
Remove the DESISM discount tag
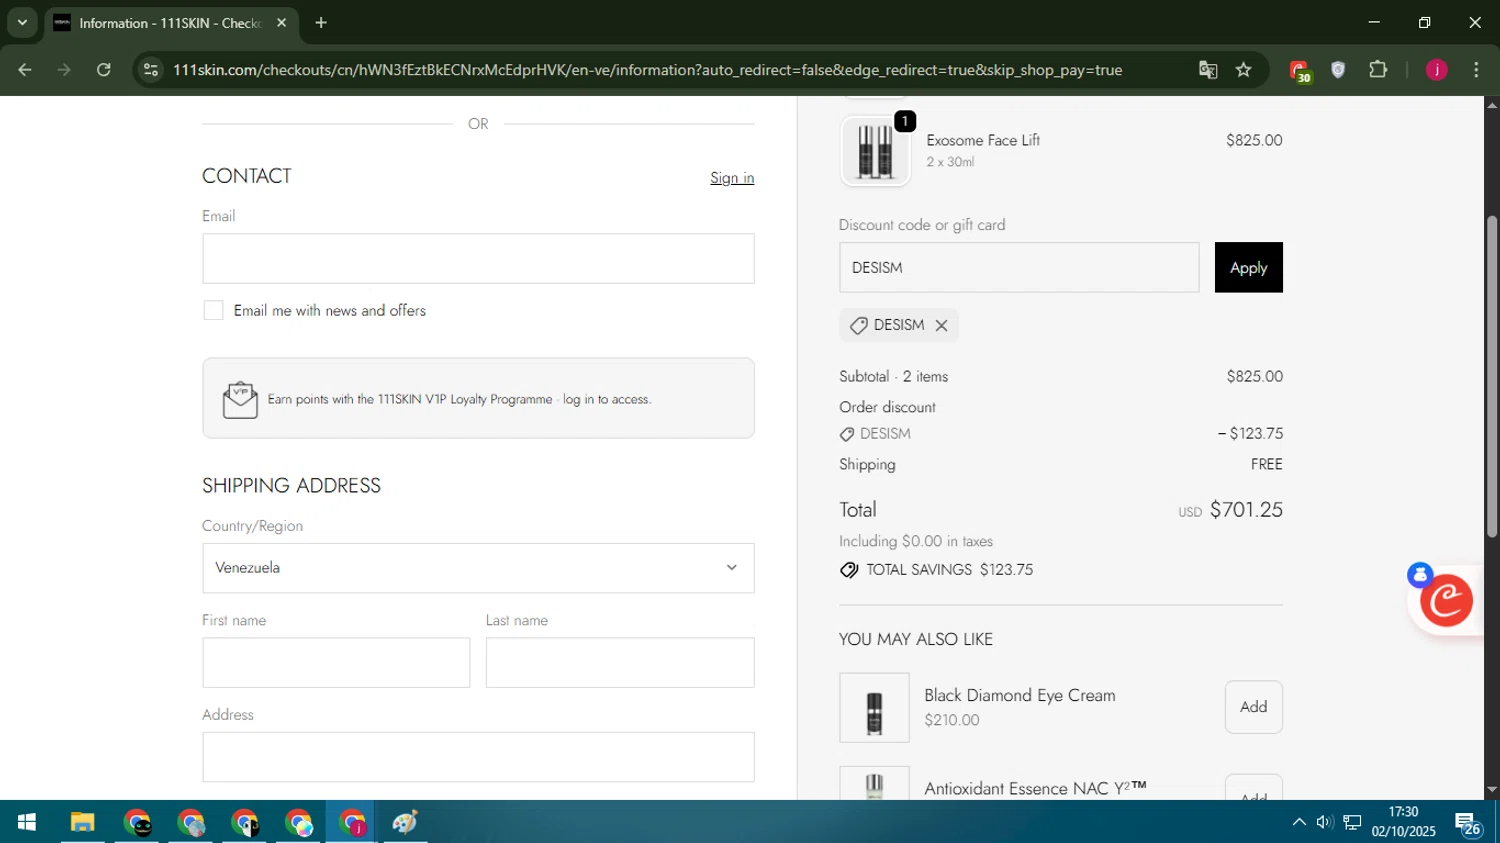pos(941,325)
